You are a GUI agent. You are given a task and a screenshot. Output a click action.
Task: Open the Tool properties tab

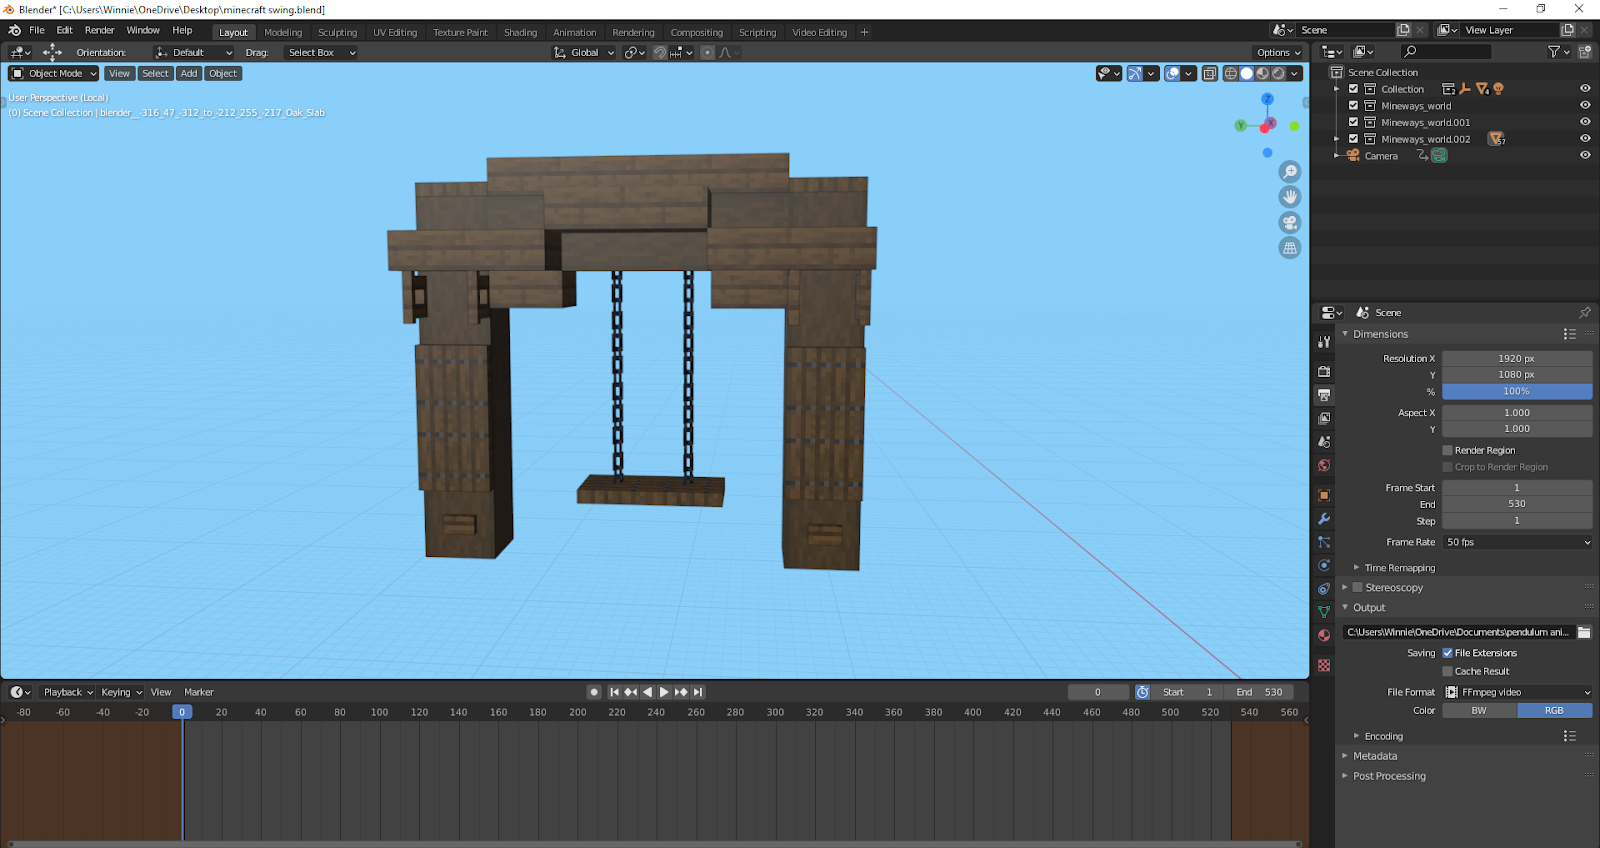[1324, 341]
